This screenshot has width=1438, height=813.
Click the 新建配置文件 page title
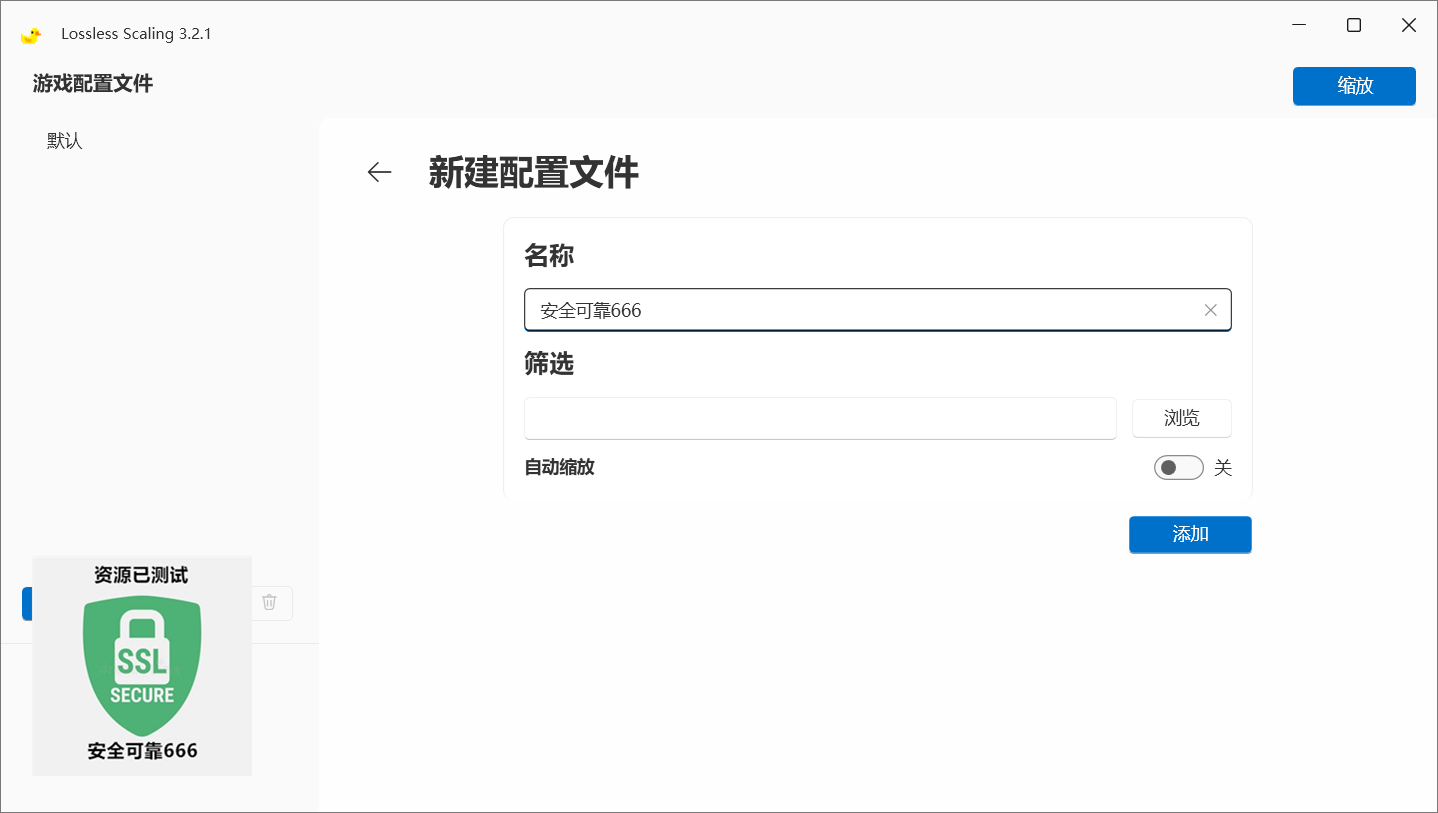(x=533, y=173)
